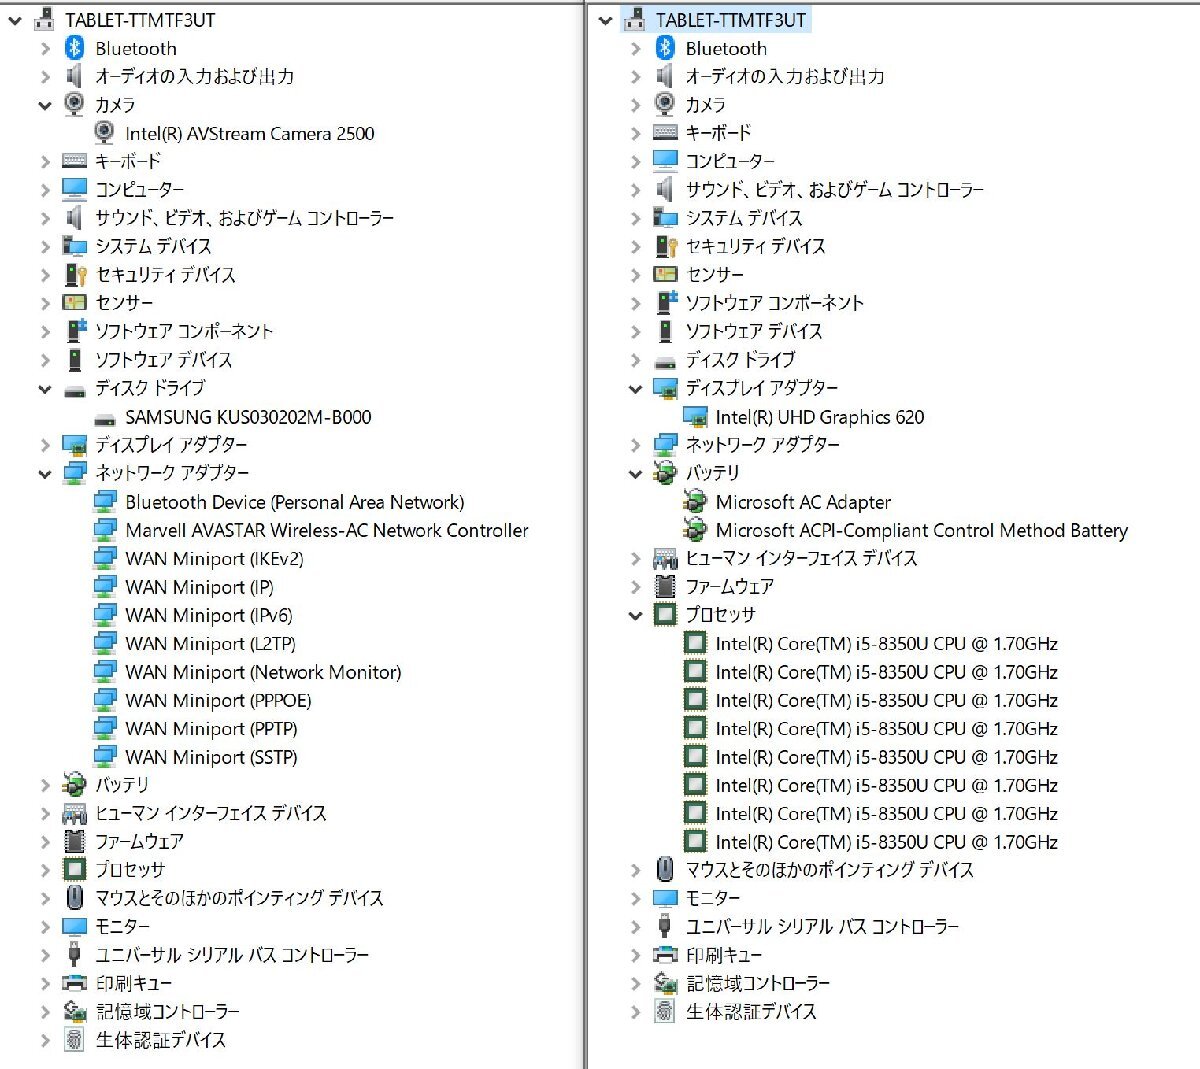Click the icon beside Microsoft ACPI-Compliant Control Method Battery
The width and height of the screenshot is (1200, 1069).
pos(695,530)
